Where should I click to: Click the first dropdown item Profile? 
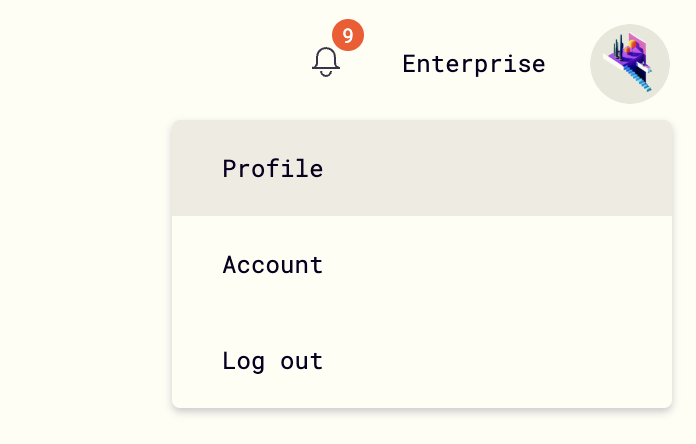422,168
